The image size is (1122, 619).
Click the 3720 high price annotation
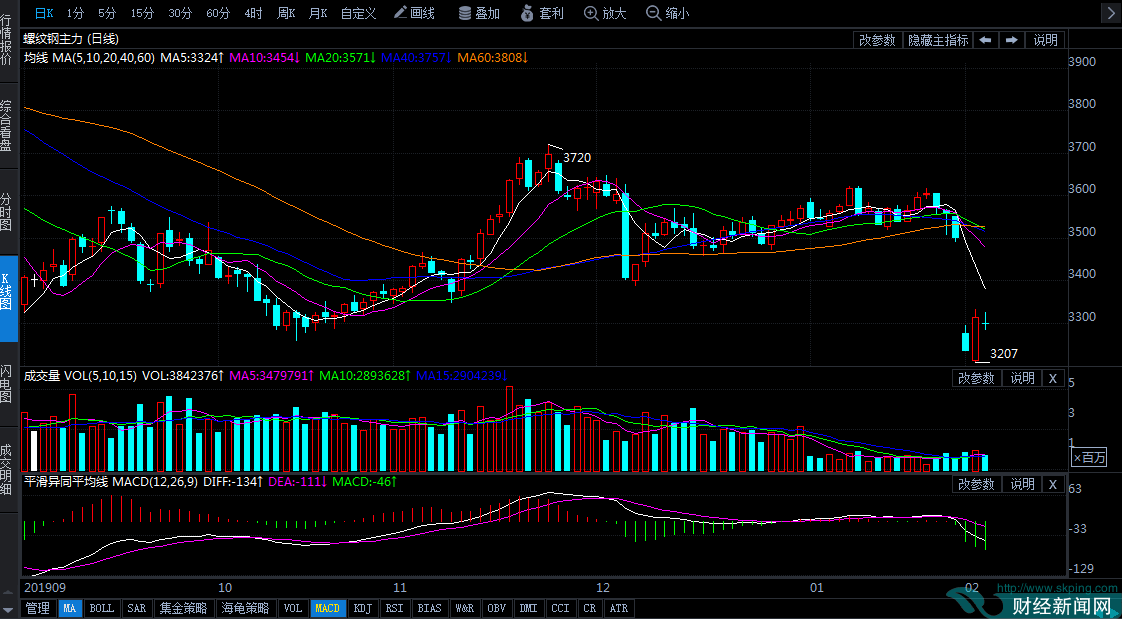click(577, 157)
